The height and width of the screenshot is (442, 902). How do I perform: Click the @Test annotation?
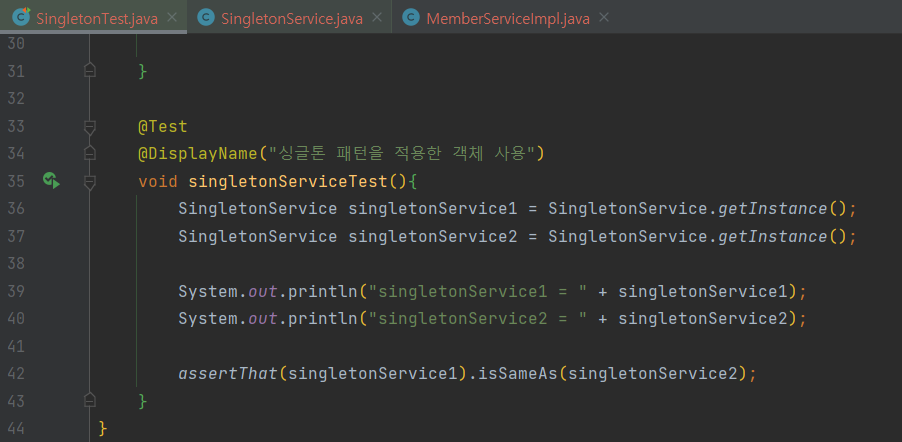coord(163,127)
